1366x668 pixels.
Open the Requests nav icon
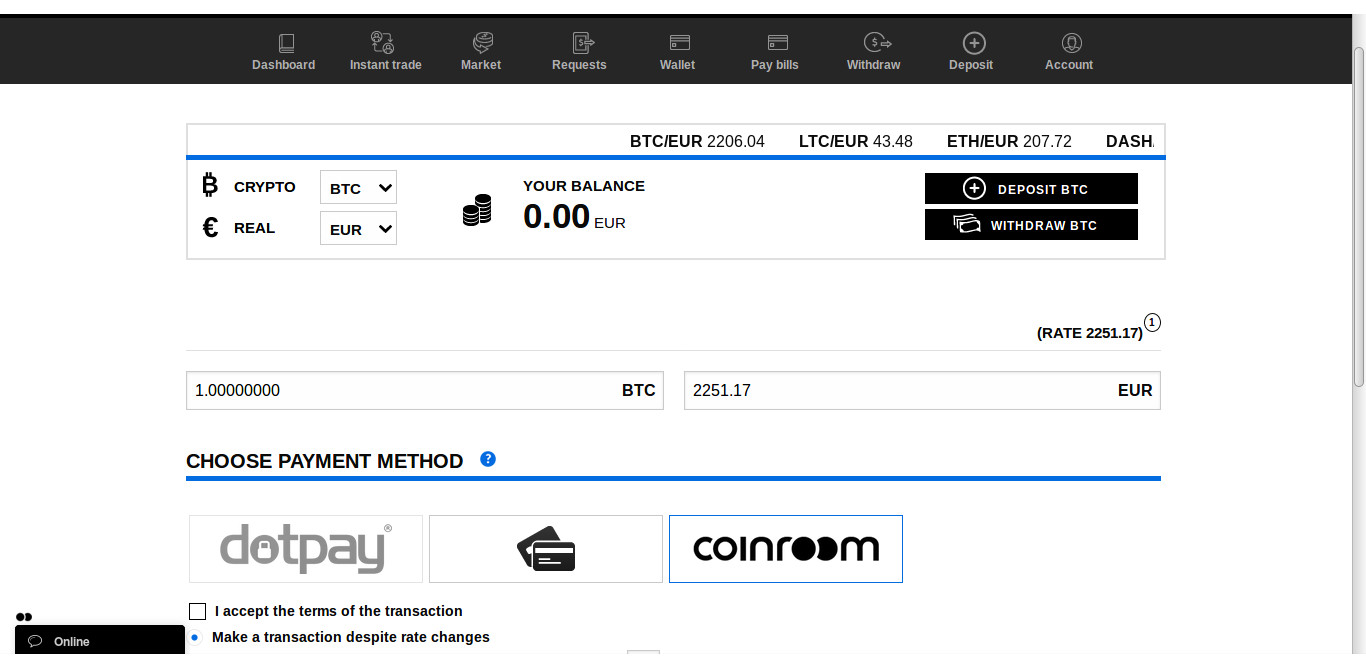(x=583, y=42)
